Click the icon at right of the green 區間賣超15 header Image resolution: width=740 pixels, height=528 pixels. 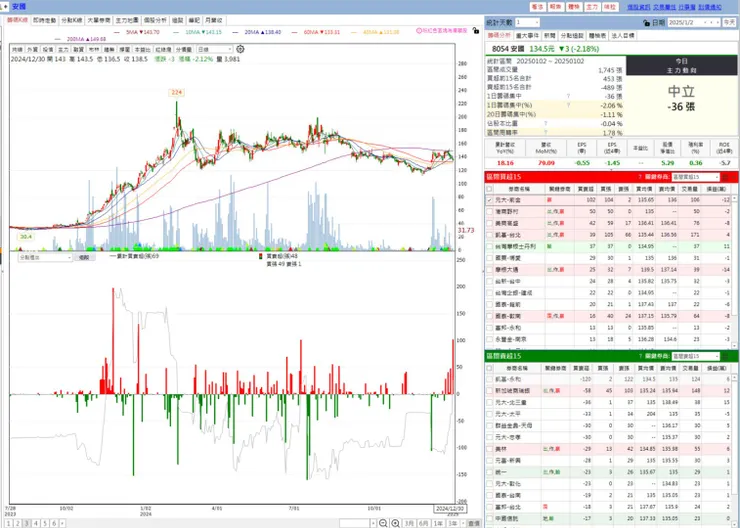(x=726, y=356)
